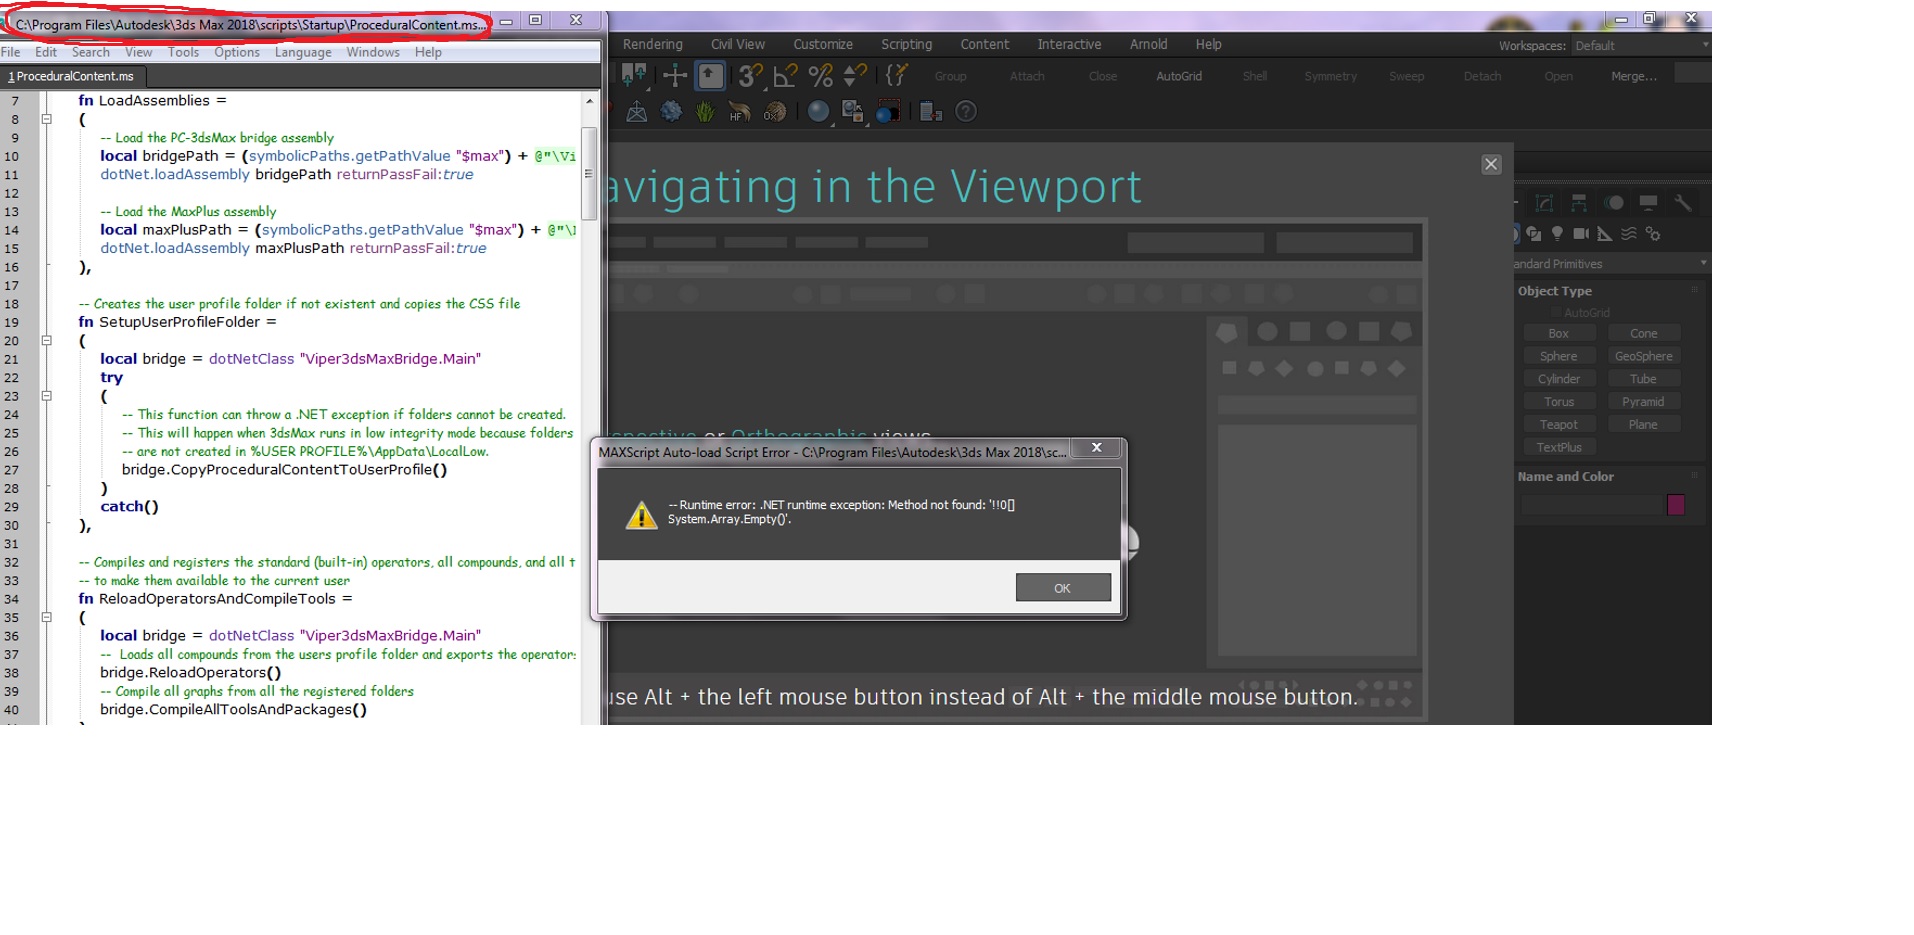
Task: Open the File menu in script editor
Action: [x=11, y=52]
